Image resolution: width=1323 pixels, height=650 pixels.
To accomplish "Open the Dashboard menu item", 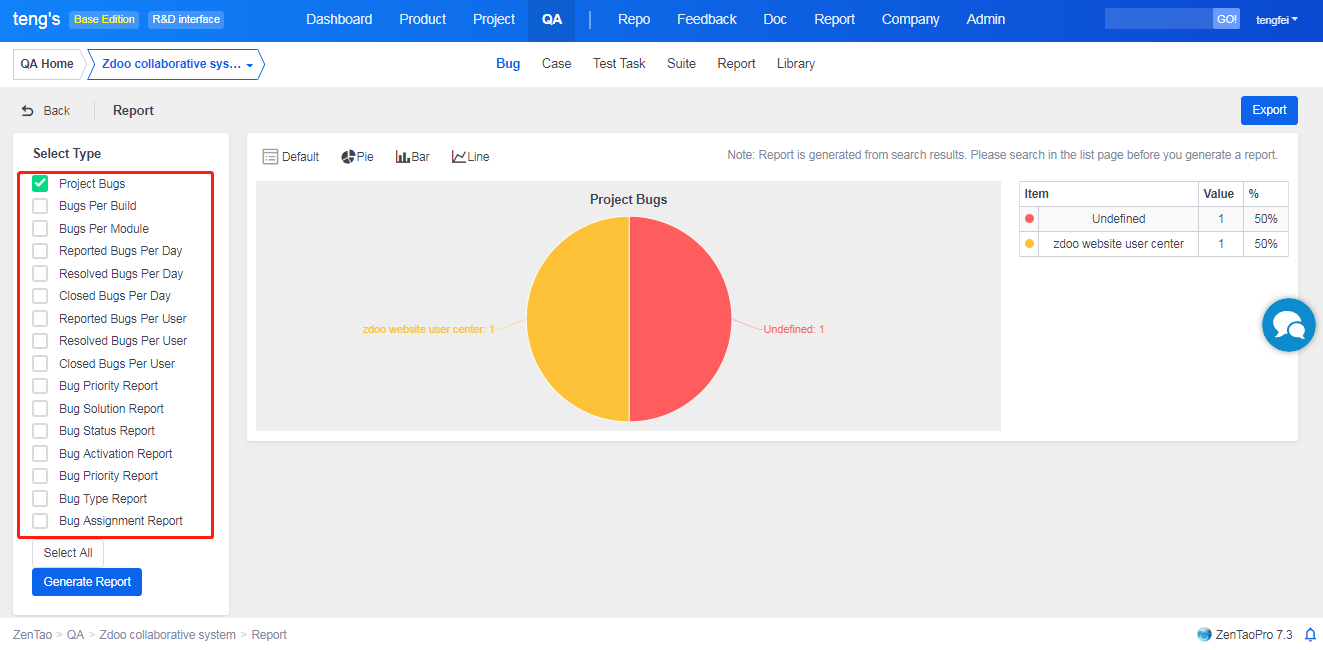I will [339, 20].
